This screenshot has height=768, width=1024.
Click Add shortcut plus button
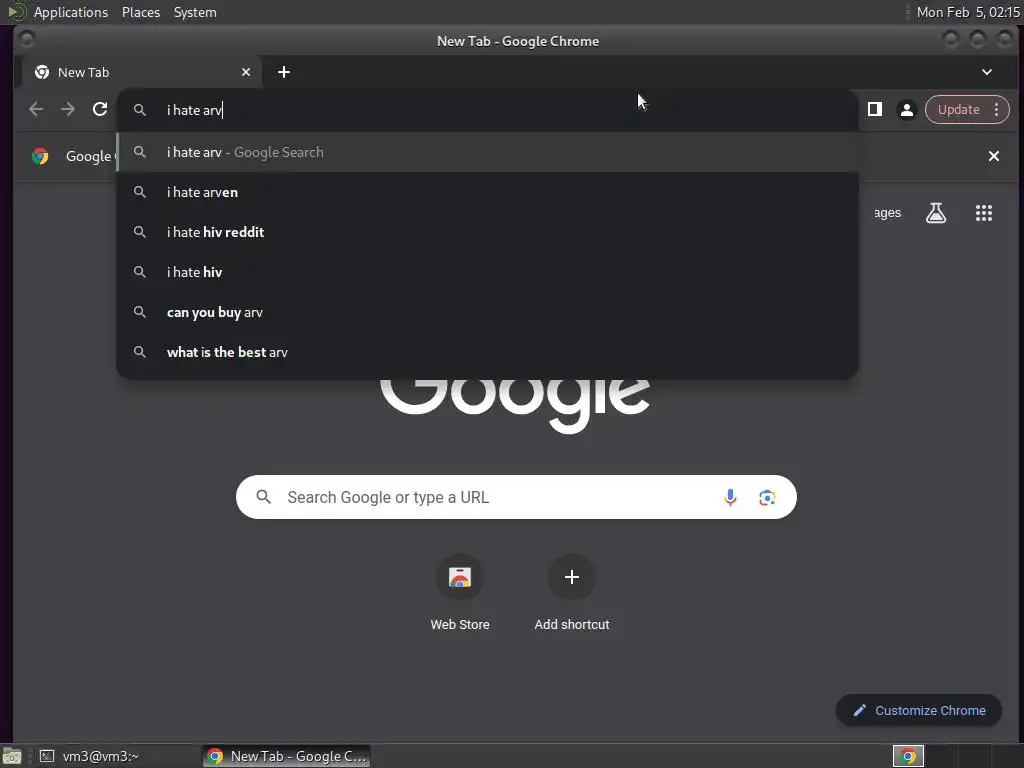571,577
